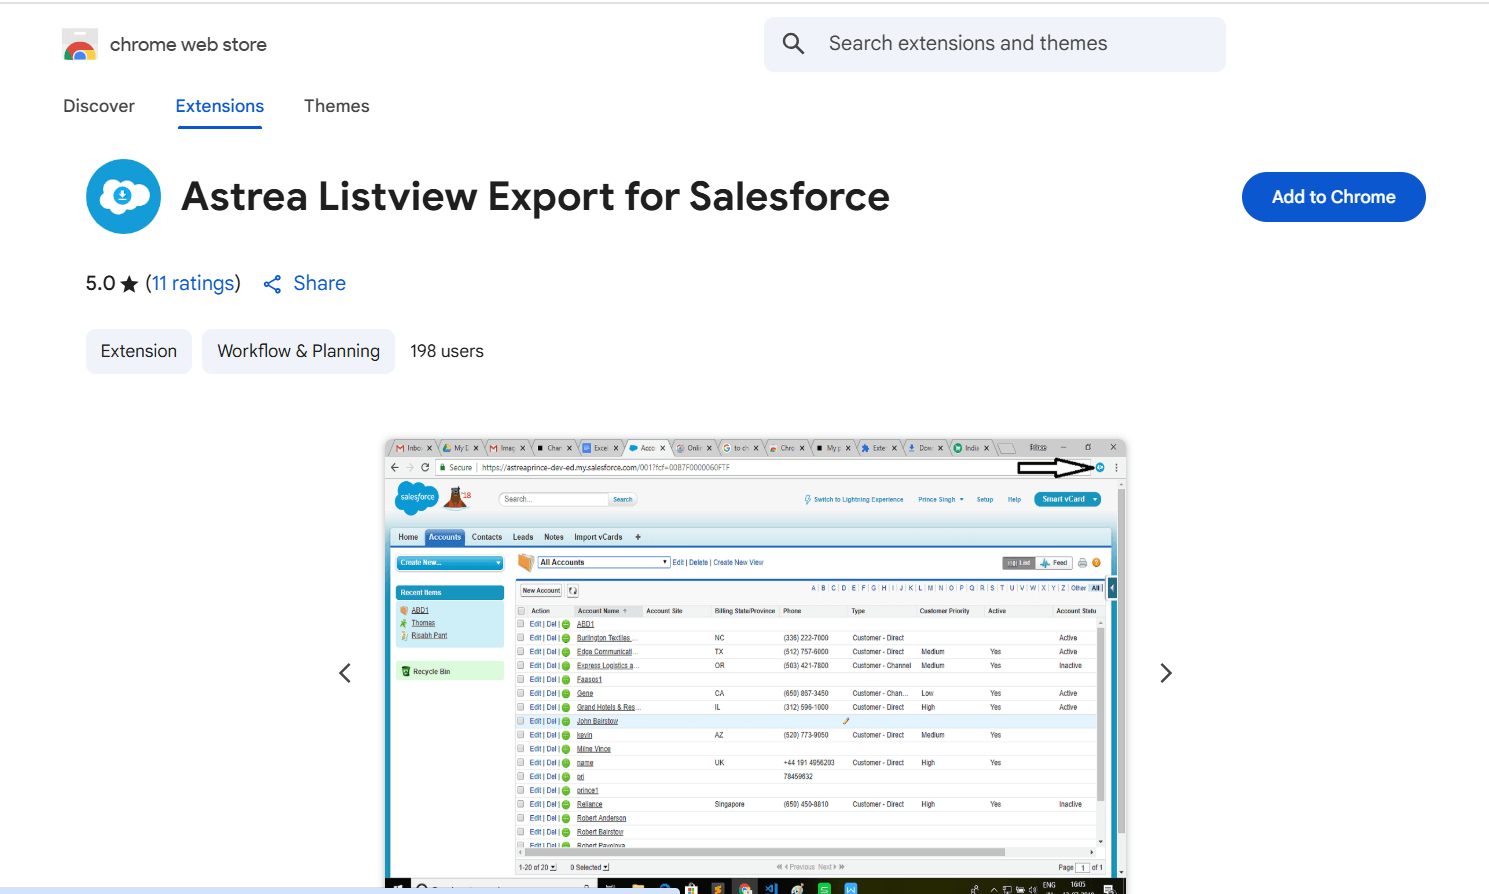Show the previous screenshot with left arrow
The height and width of the screenshot is (894, 1489).
tap(345, 673)
